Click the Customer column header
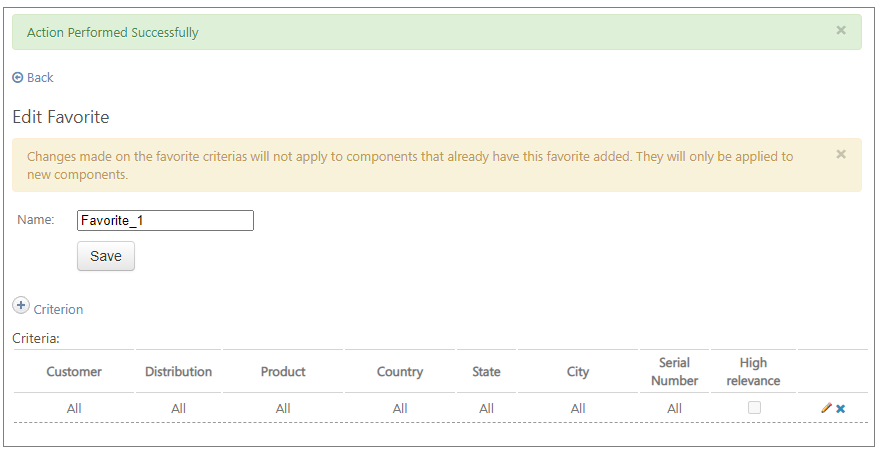This screenshot has height=458, width=884. point(74,372)
